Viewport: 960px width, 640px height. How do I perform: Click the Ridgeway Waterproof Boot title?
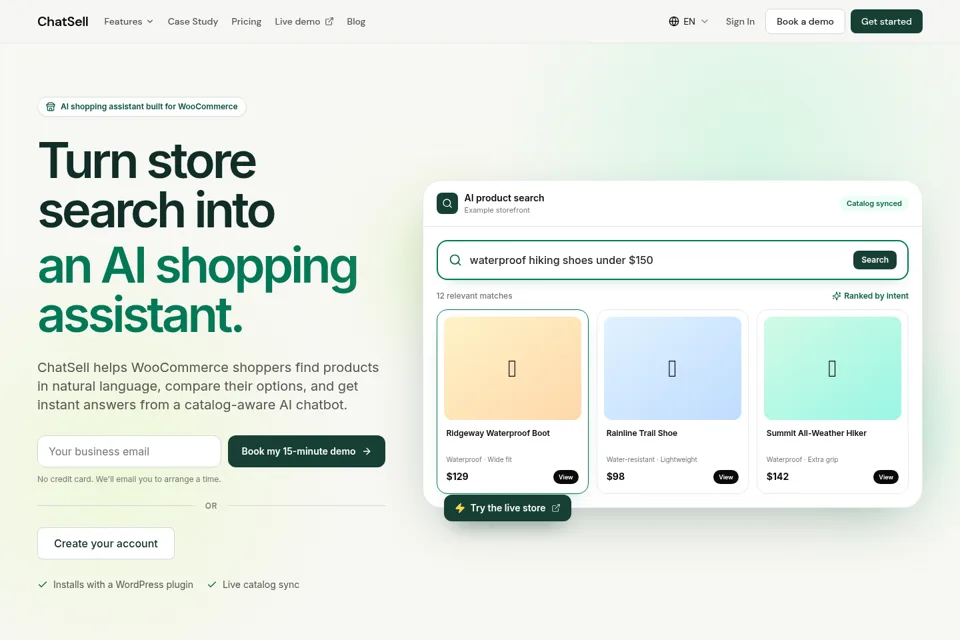point(498,433)
